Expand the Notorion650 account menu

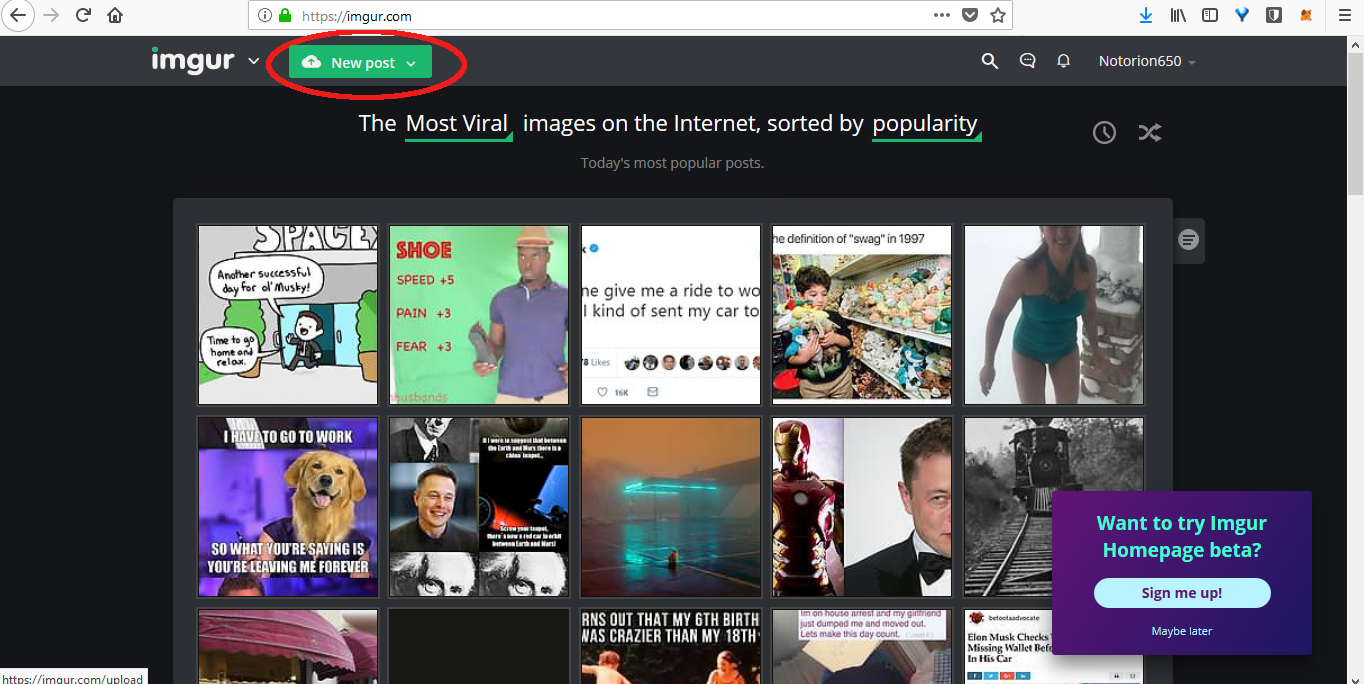[x=1146, y=61]
